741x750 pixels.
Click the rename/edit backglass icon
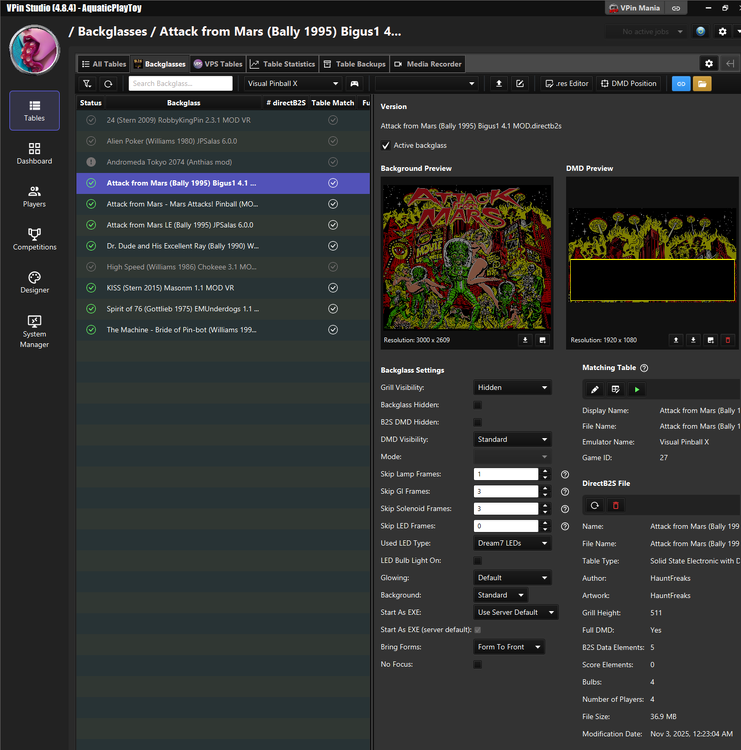click(520, 84)
